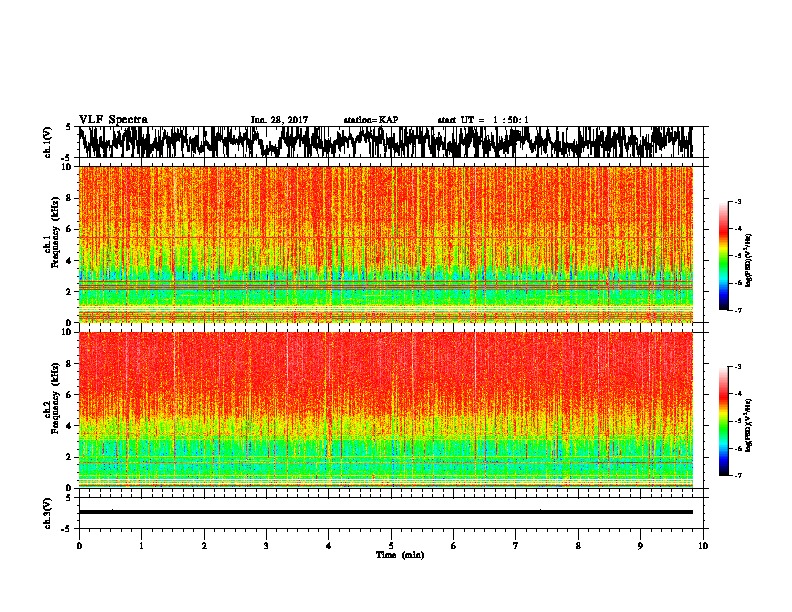Viewport: 792px width, 612px height.
Task: Click time axis tick label '3'
Action: [266, 546]
